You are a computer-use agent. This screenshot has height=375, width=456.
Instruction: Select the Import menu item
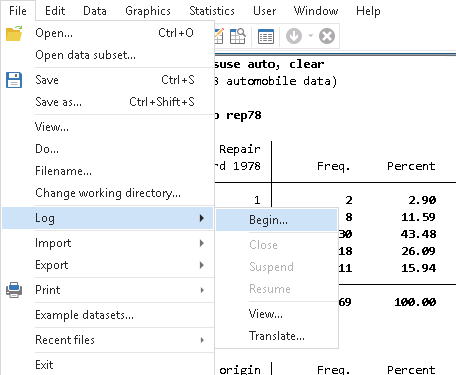pyautogui.click(x=108, y=243)
